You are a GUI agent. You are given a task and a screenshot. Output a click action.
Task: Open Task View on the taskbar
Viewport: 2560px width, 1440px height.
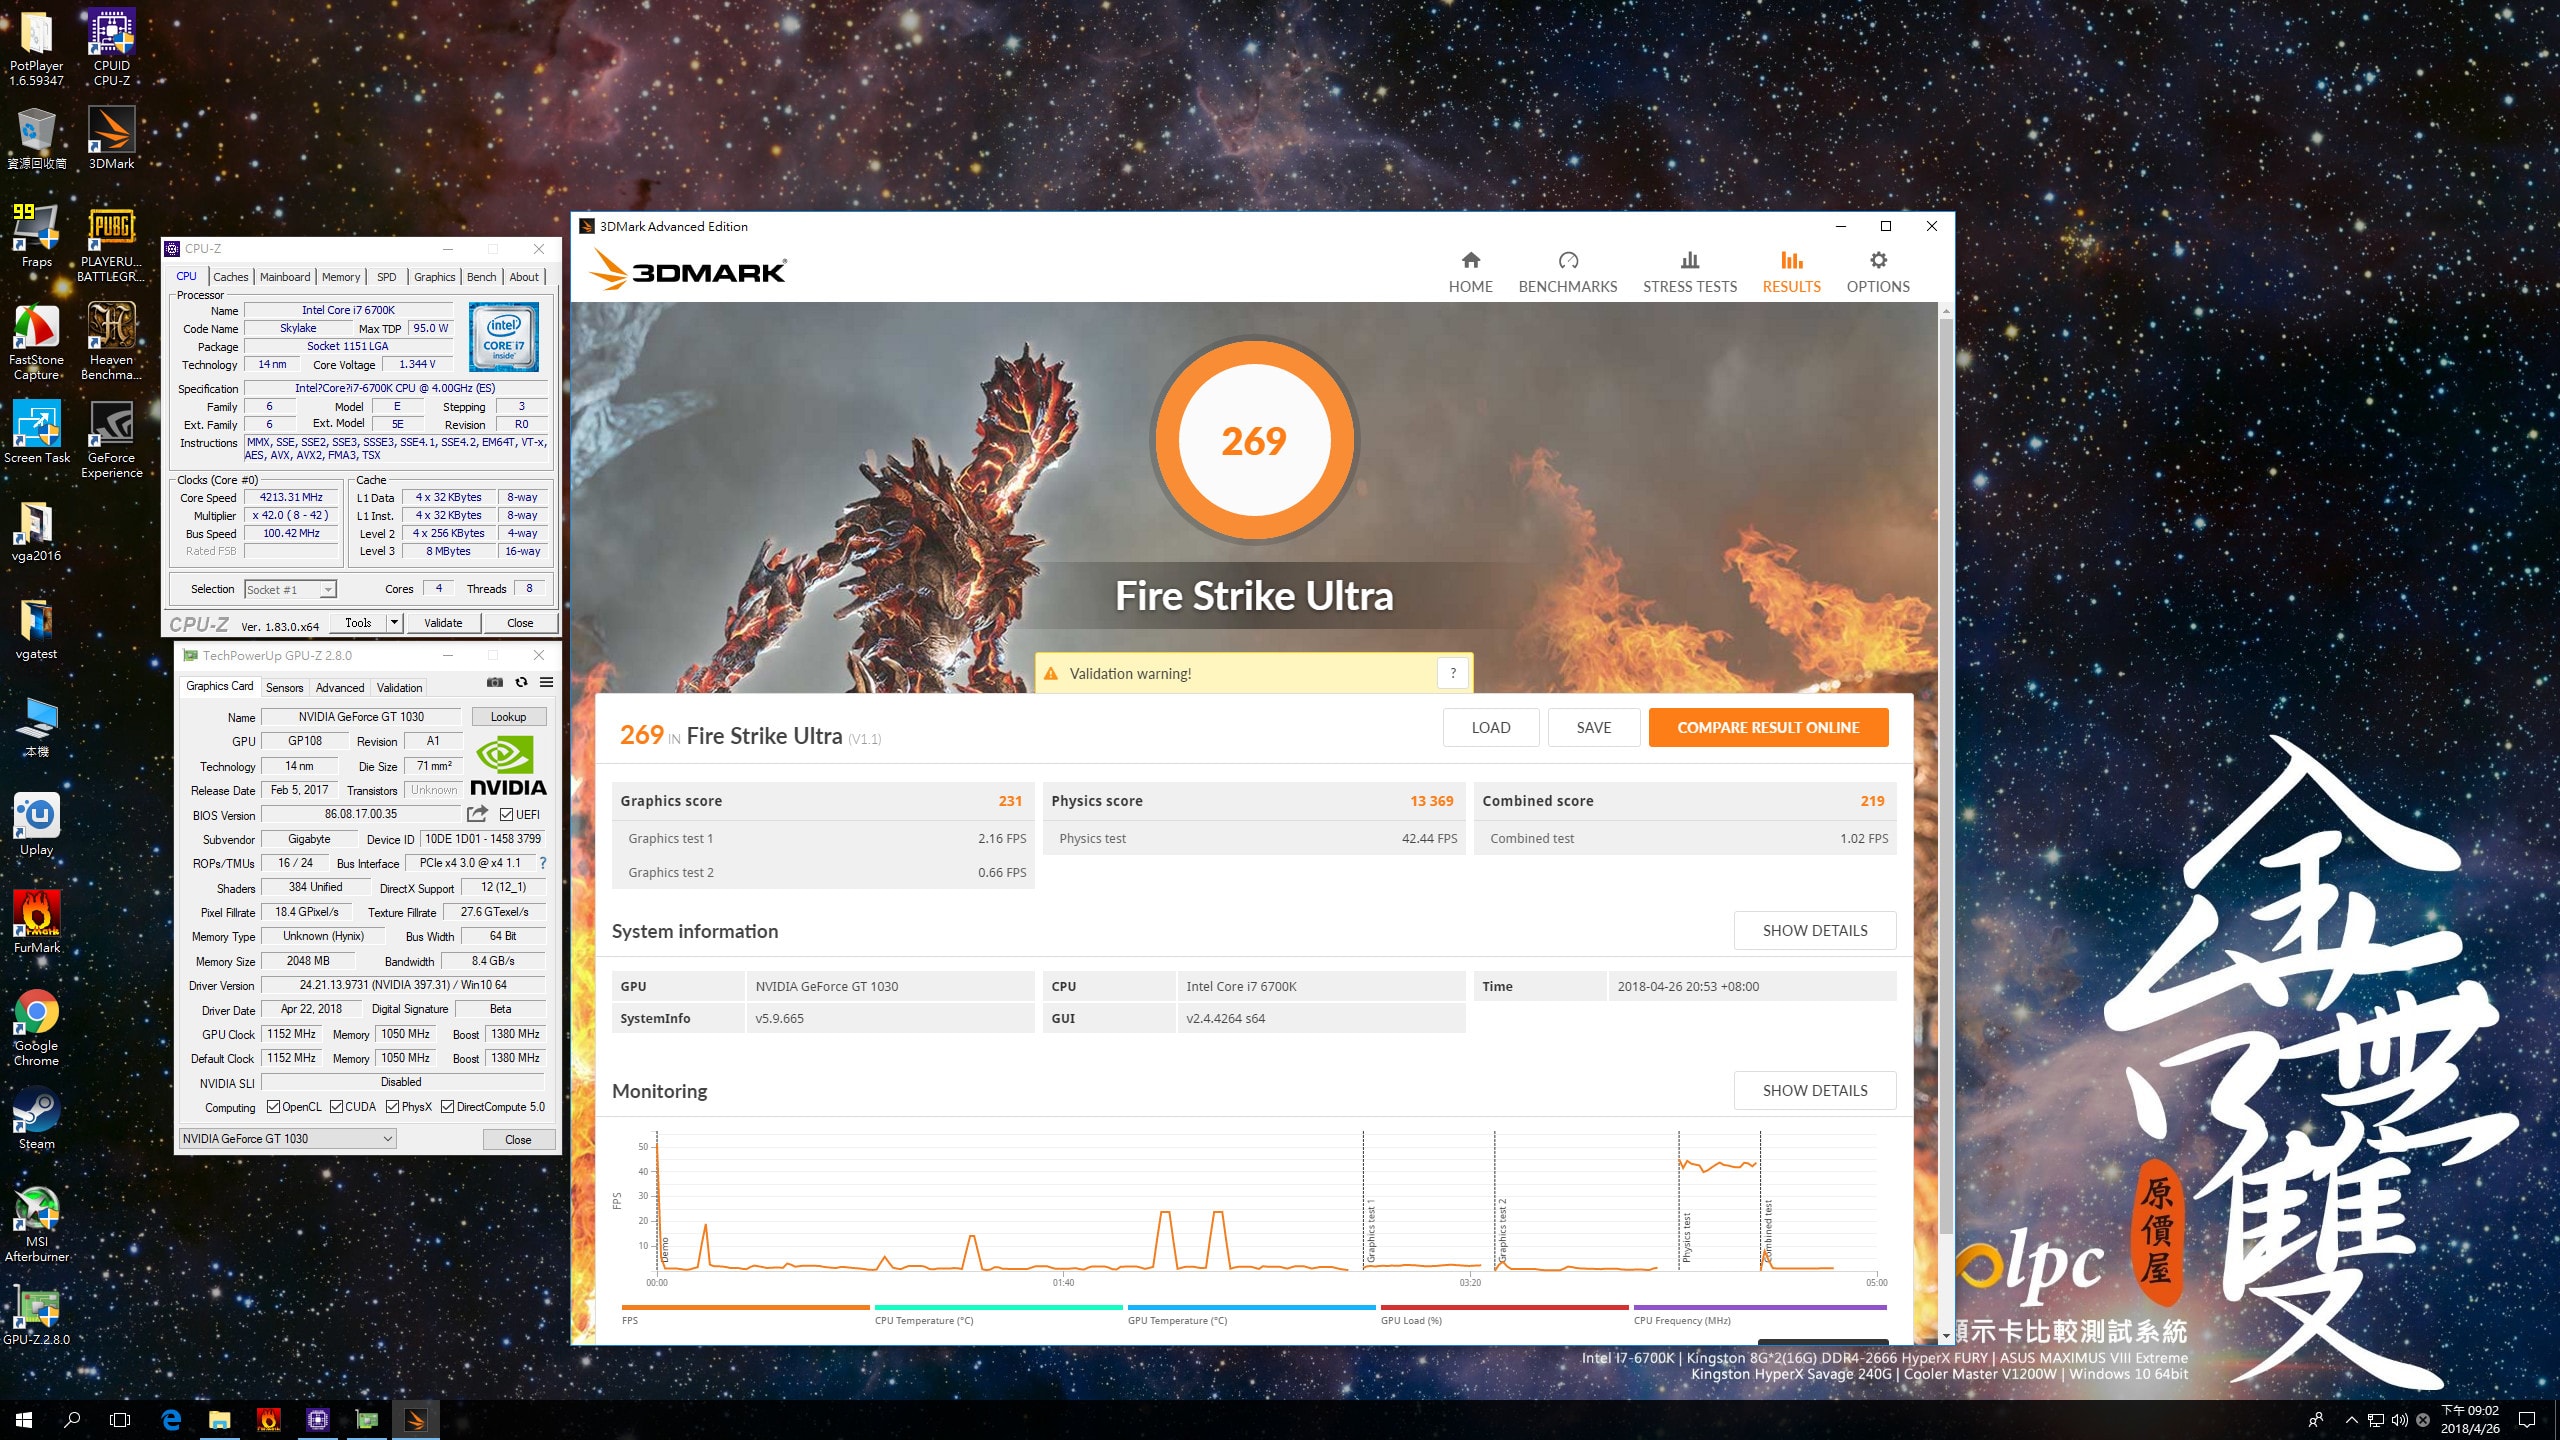(120, 1420)
